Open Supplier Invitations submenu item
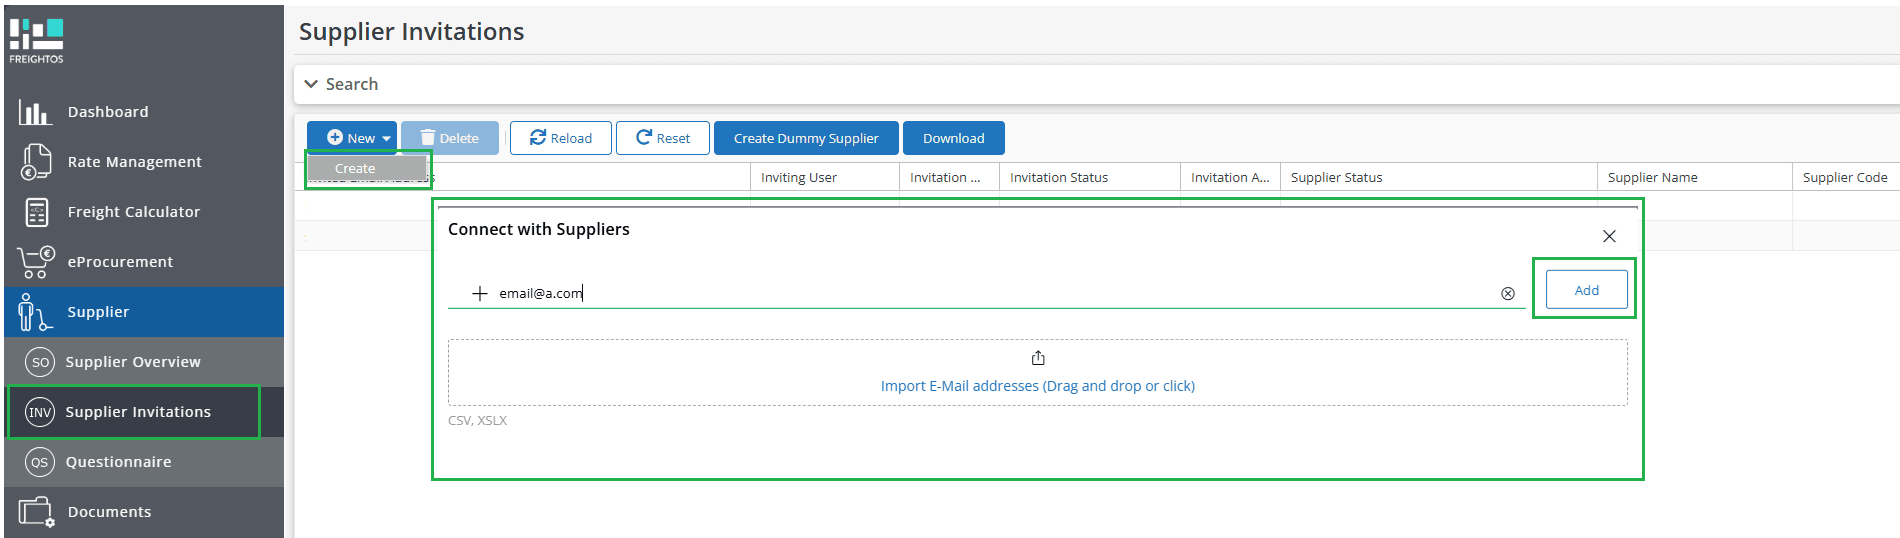Screen dimensions: 1900x538 (144, 412)
